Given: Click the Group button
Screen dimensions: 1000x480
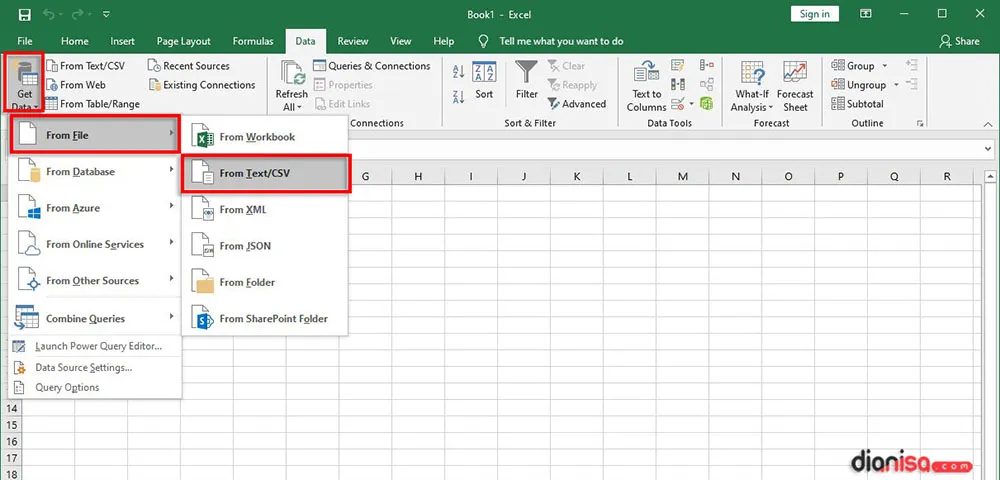Looking at the screenshot, I should point(853,66).
